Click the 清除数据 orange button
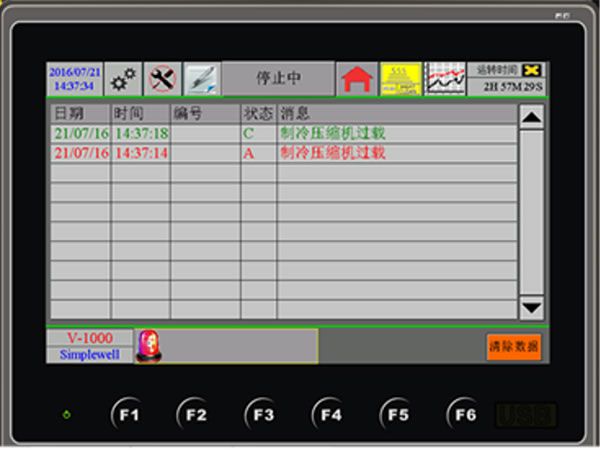The height and width of the screenshot is (450, 600). 514,347
